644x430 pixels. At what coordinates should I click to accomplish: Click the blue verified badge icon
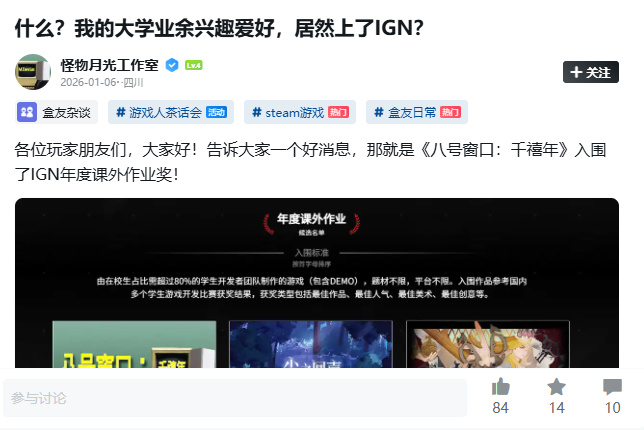(172, 65)
